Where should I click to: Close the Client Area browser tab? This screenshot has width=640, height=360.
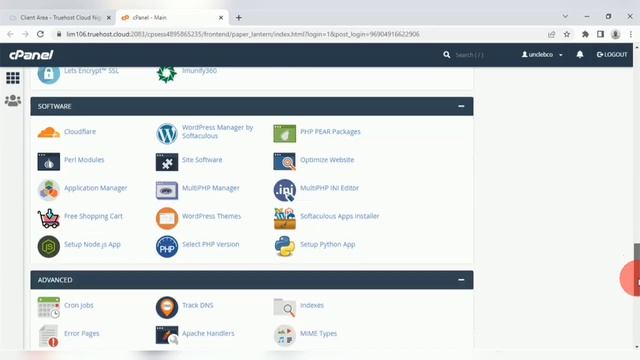(x=109, y=18)
